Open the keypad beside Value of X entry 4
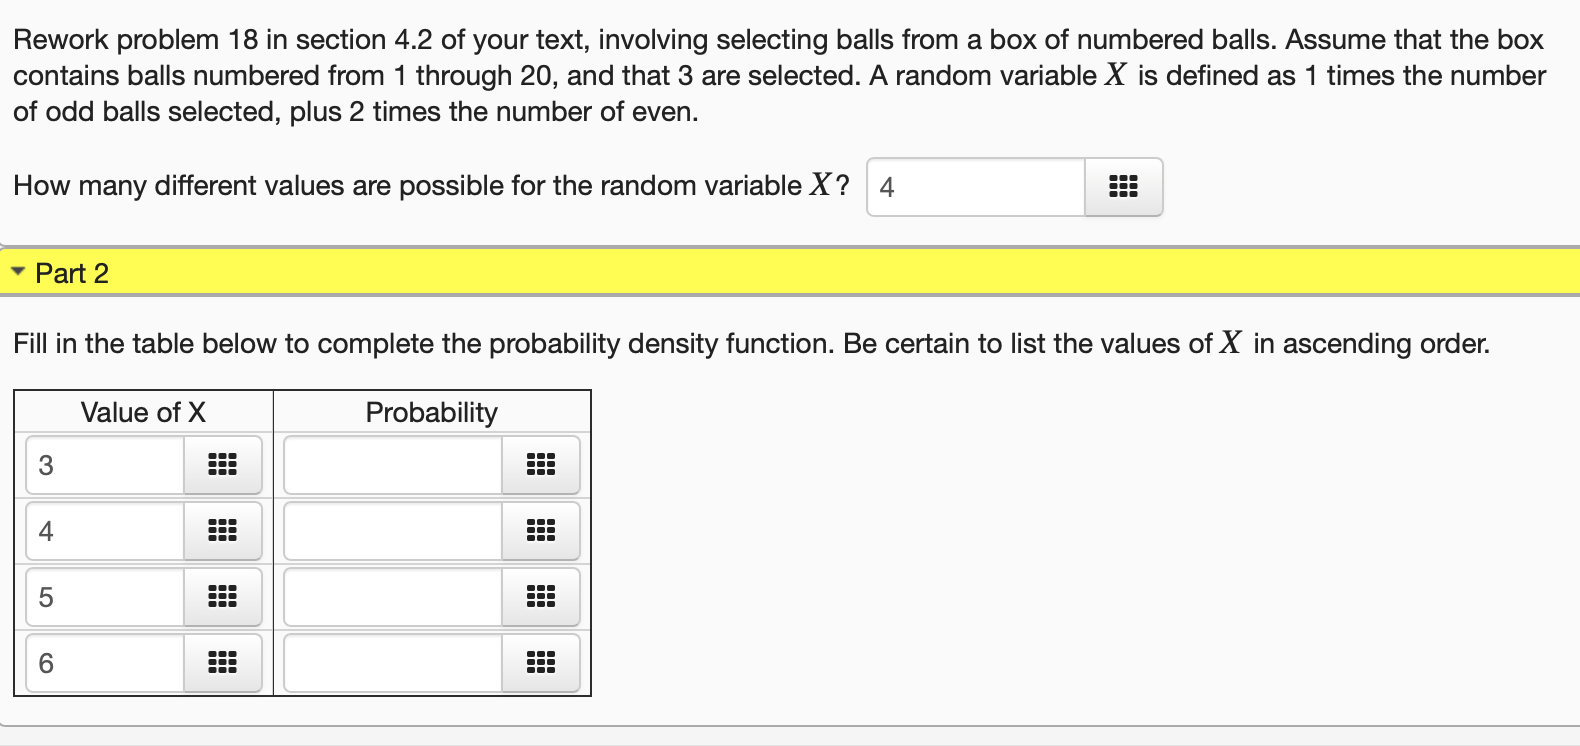Screen dimensions: 1580x746 222,530
